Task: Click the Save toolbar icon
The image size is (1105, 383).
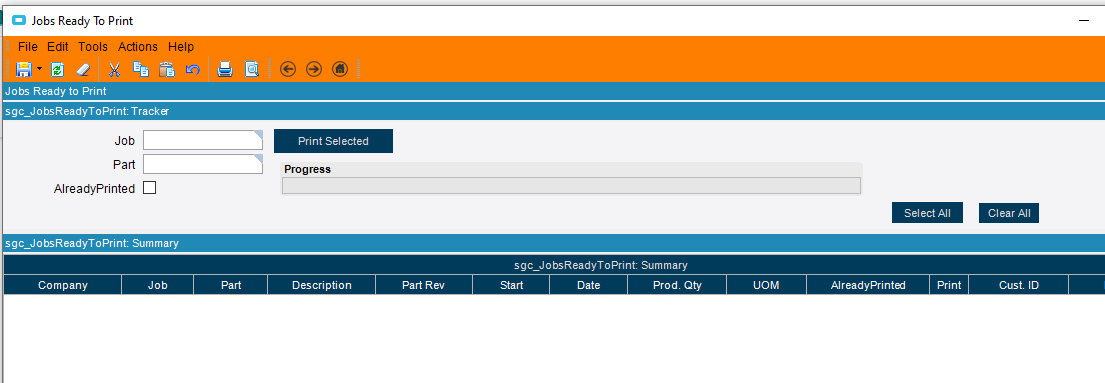Action: (x=24, y=69)
